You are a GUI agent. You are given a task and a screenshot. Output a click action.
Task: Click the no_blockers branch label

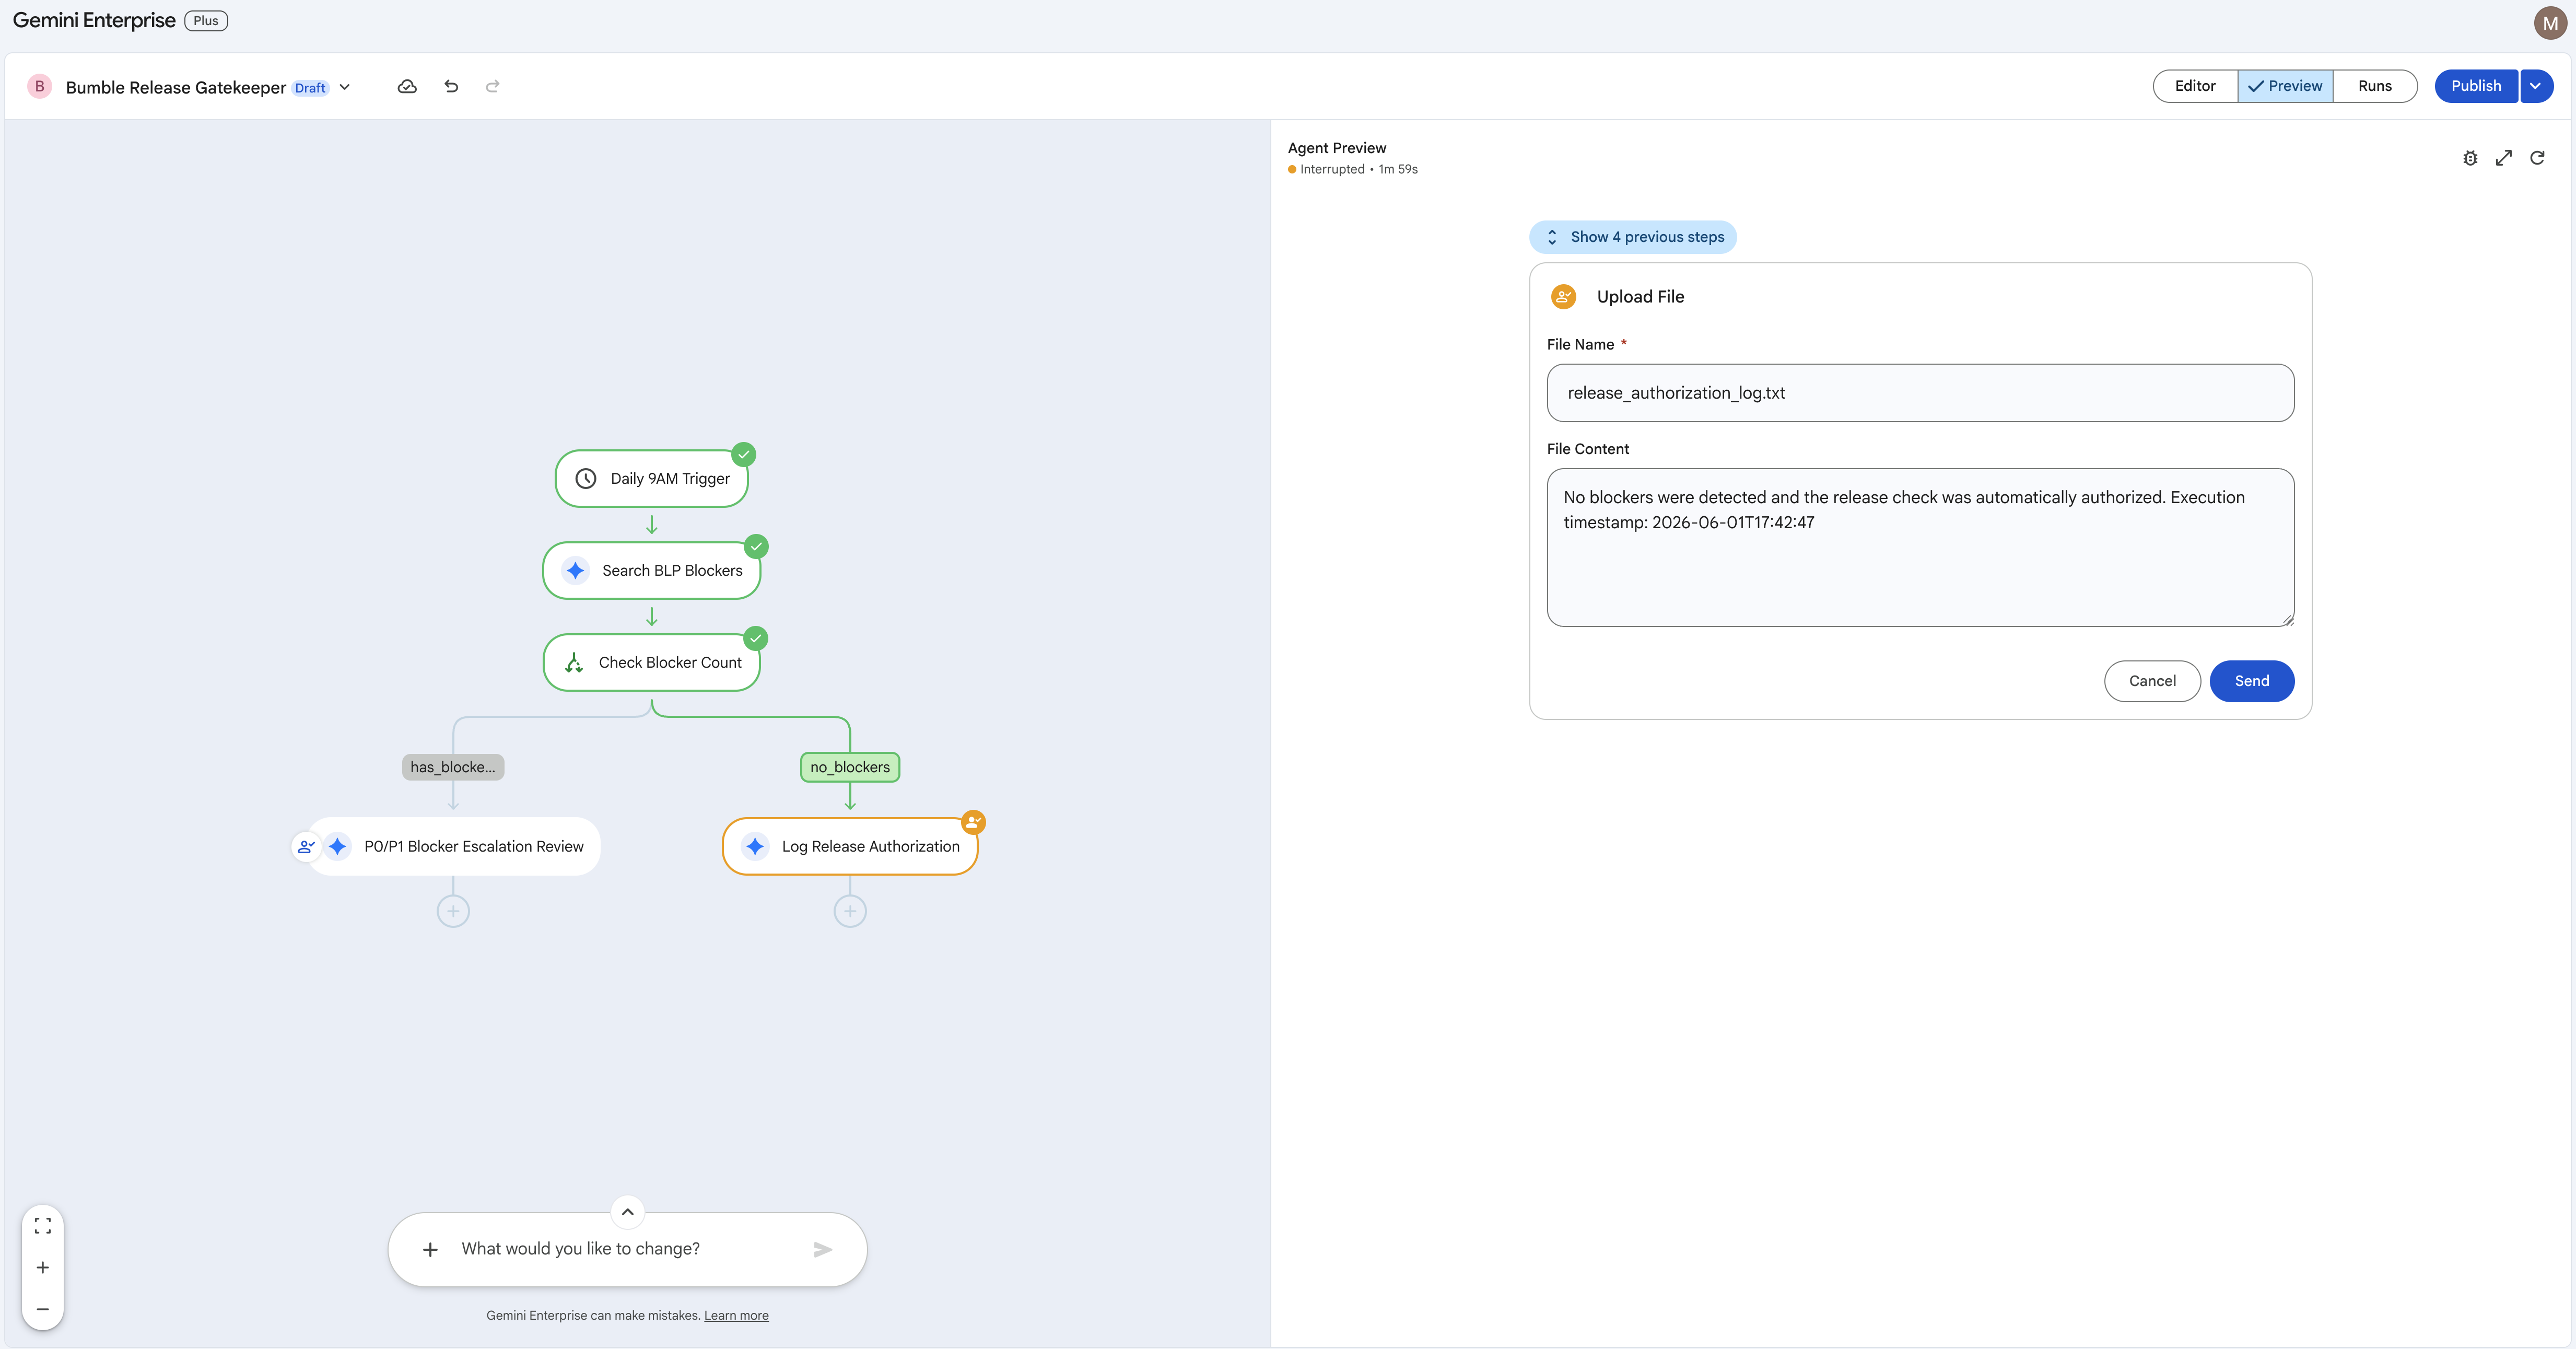850,767
